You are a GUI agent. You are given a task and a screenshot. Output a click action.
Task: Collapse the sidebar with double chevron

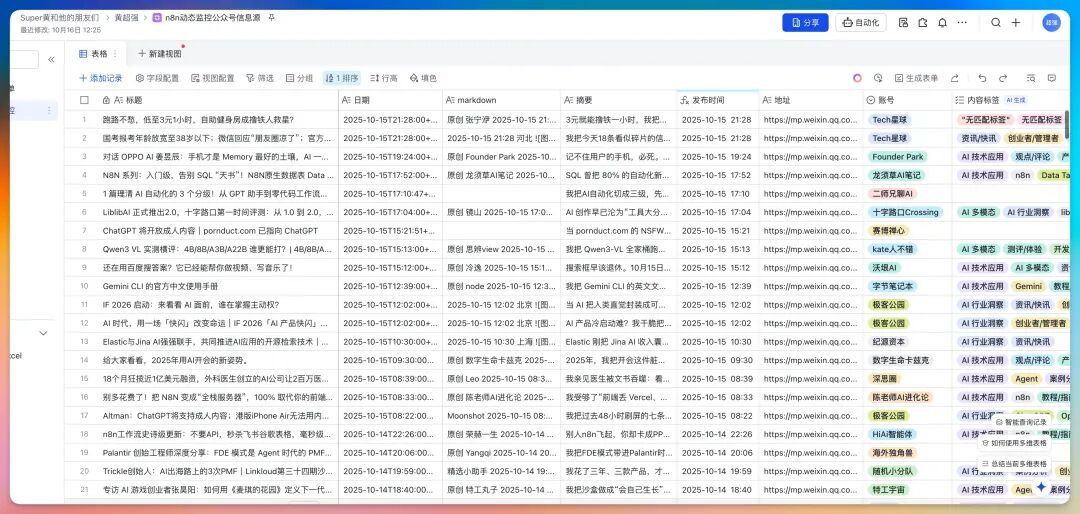click(51, 60)
